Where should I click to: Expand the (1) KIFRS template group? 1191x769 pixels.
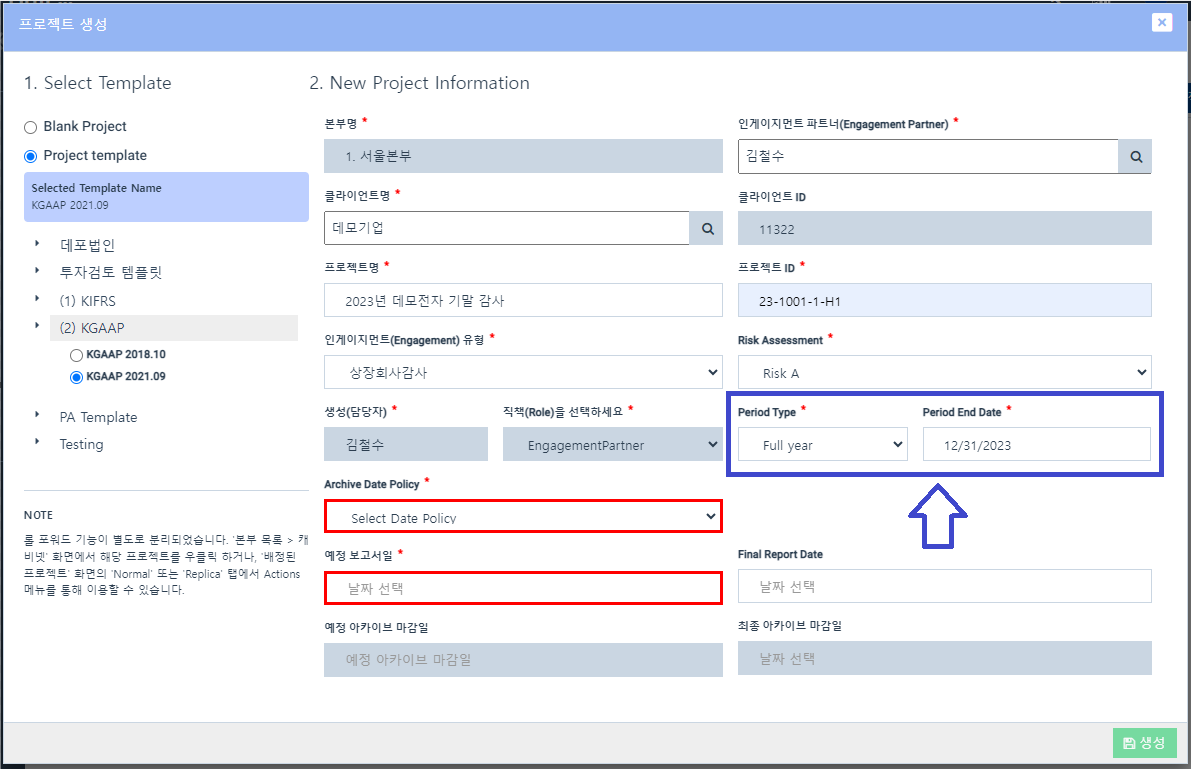36,300
